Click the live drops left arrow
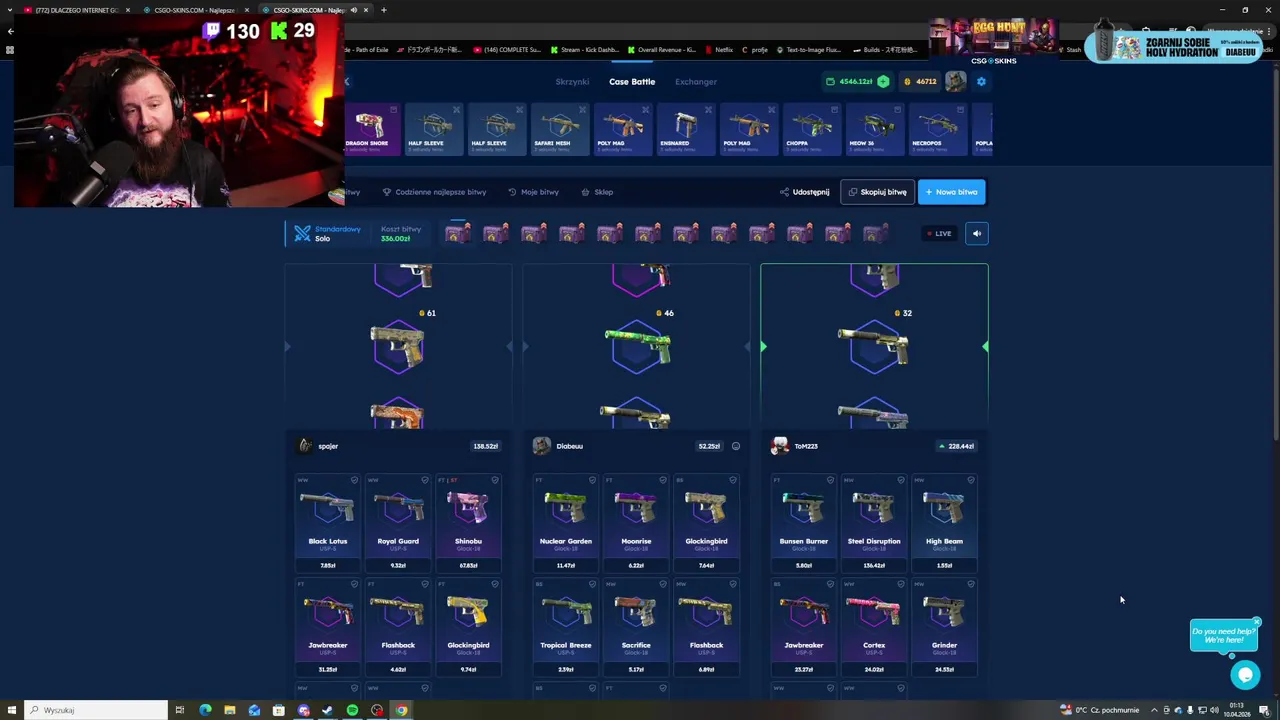 pos(347,82)
